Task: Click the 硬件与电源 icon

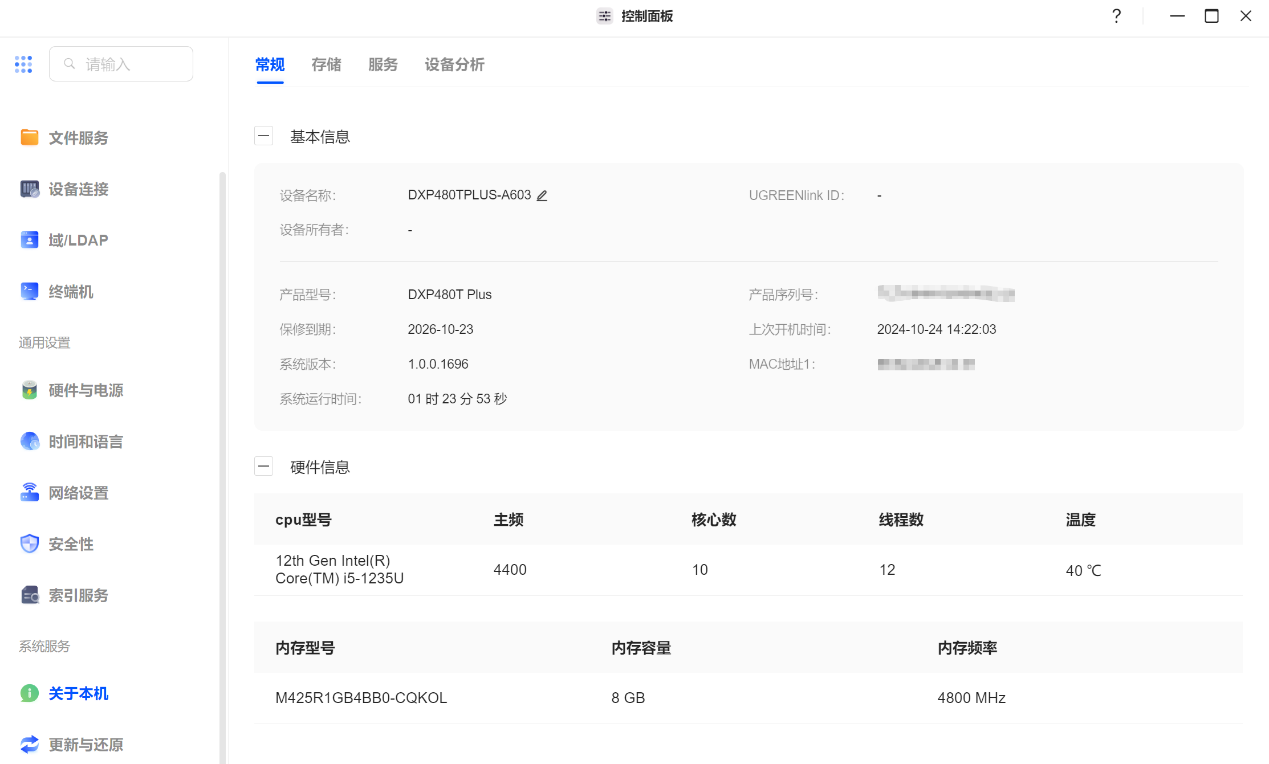Action: (30, 390)
